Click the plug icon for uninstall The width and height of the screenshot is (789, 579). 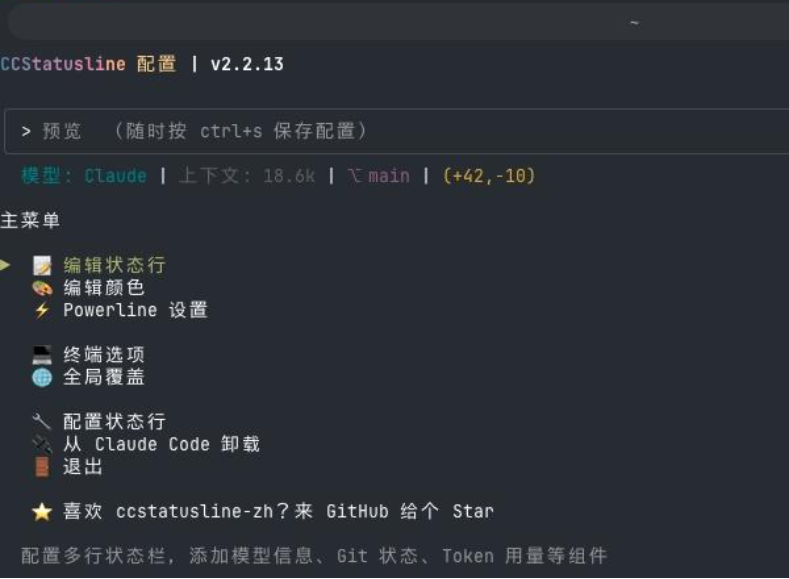(42, 444)
